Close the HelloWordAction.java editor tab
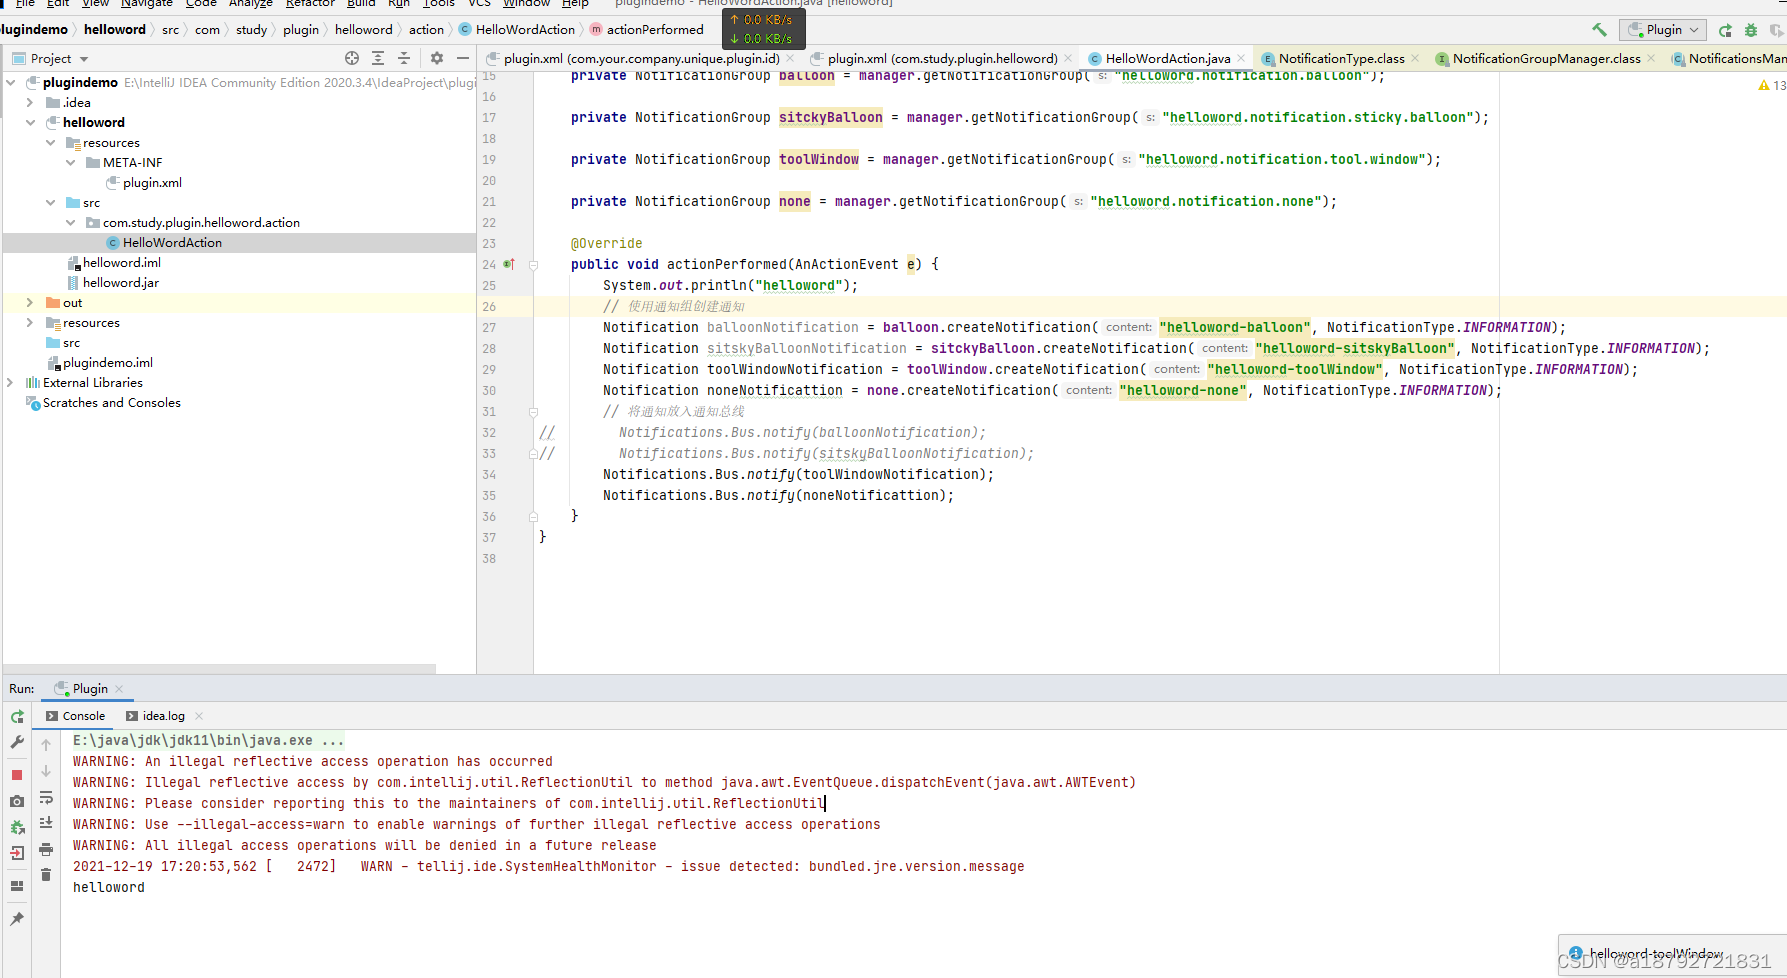Screen dimensions: 1787x978 click(1241, 58)
